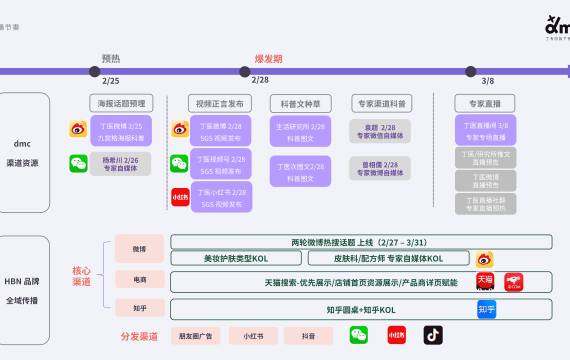This screenshot has height=360, width=570.
Task: Click the Weibo icon beside 丁医微博 2/25
Action: [78, 128]
